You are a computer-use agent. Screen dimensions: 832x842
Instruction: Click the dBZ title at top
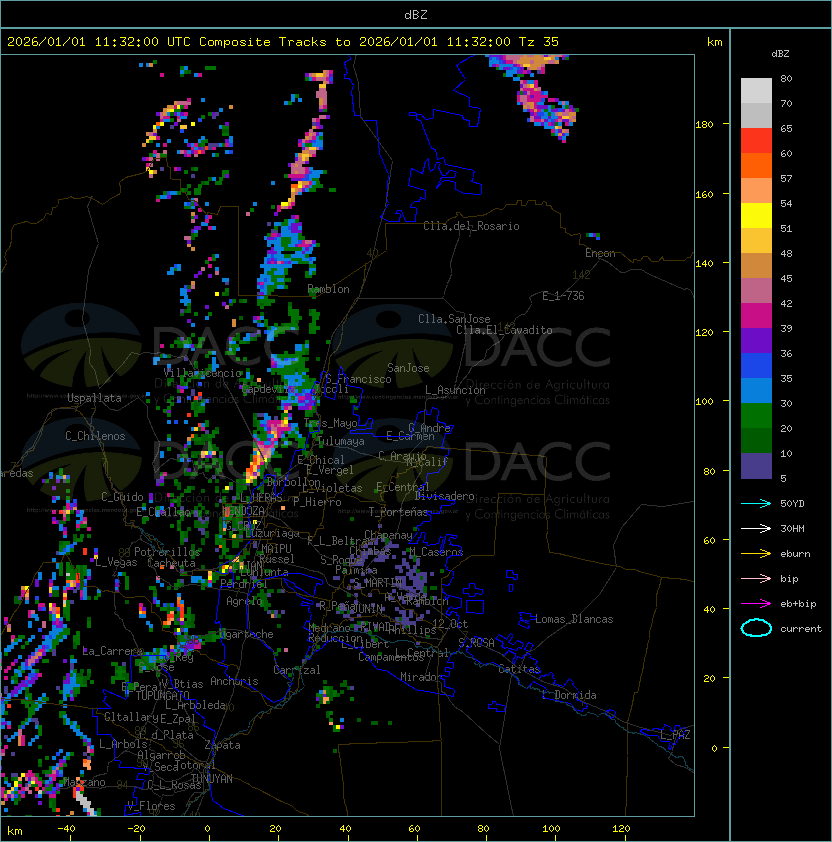pyautogui.click(x=416, y=14)
